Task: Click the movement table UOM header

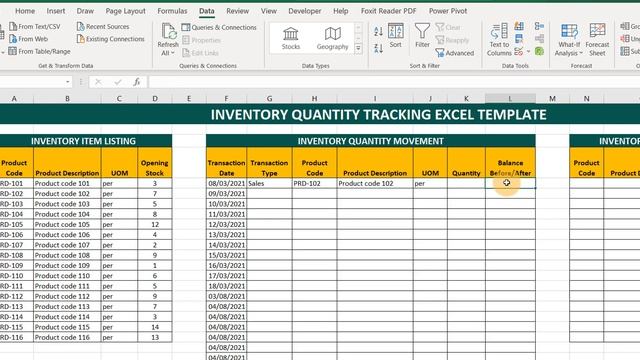Action: (x=430, y=162)
